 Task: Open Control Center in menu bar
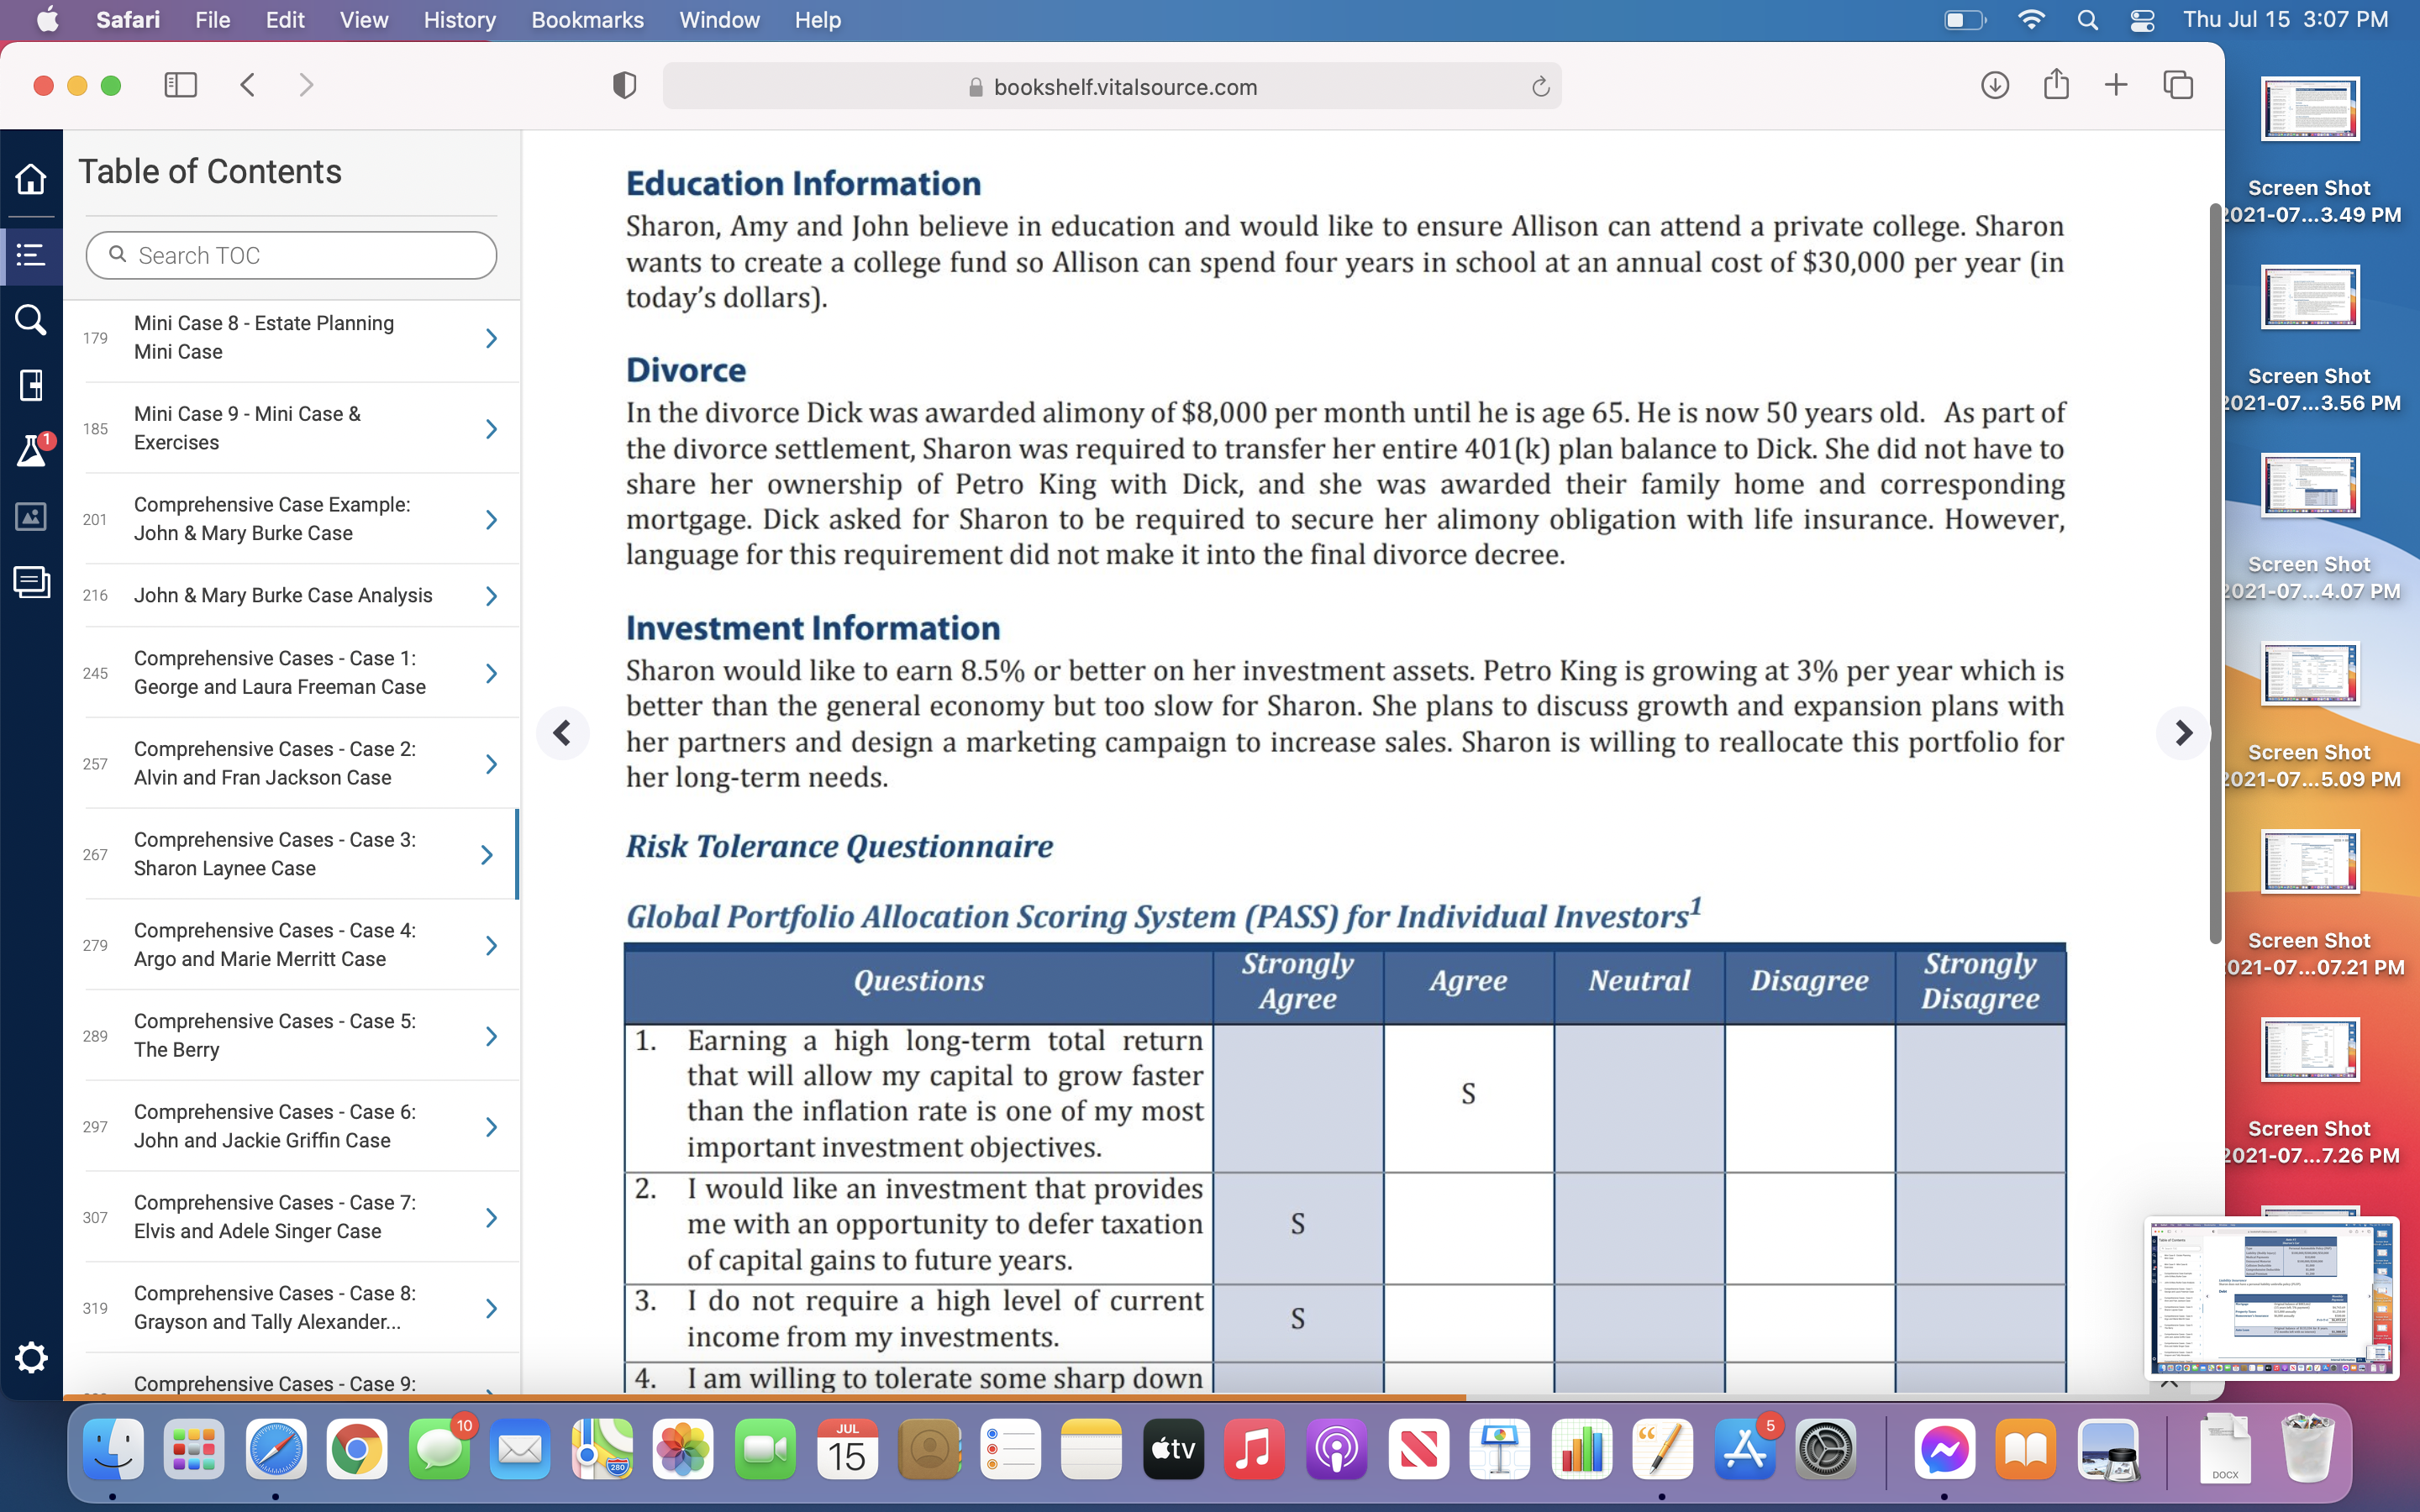(x=2142, y=20)
